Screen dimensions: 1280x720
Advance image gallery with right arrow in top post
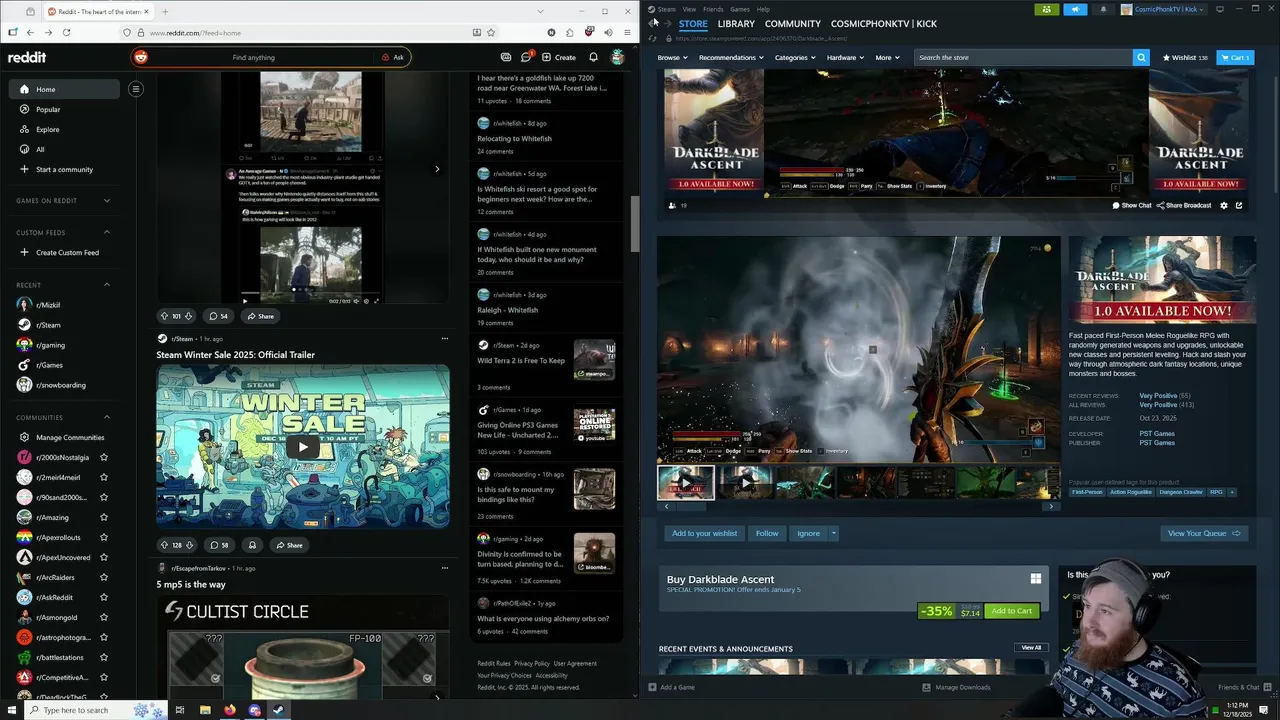click(x=437, y=169)
